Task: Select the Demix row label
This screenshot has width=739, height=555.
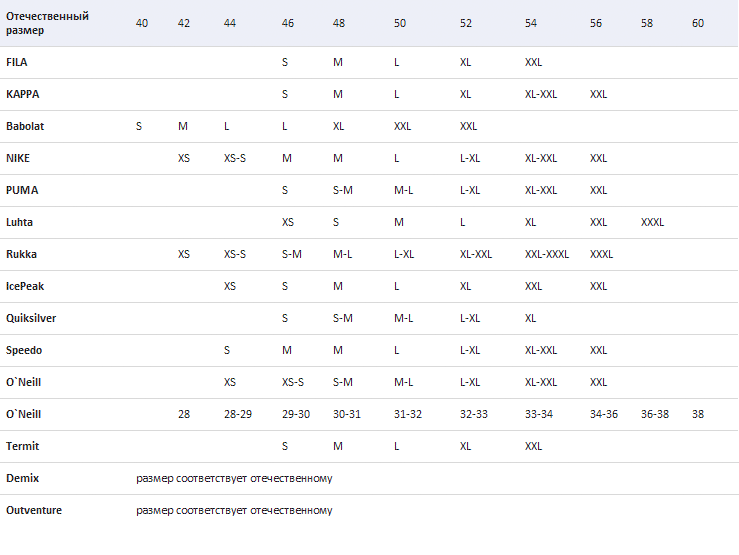Action: pyautogui.click(x=23, y=478)
